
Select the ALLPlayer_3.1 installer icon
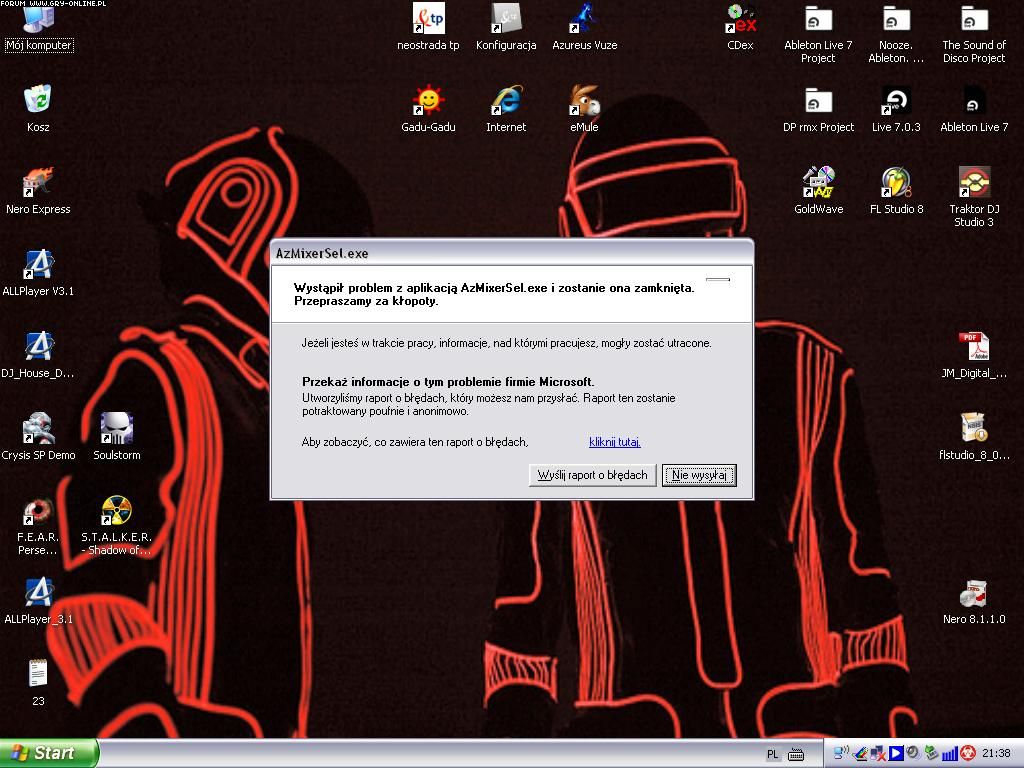(38, 601)
